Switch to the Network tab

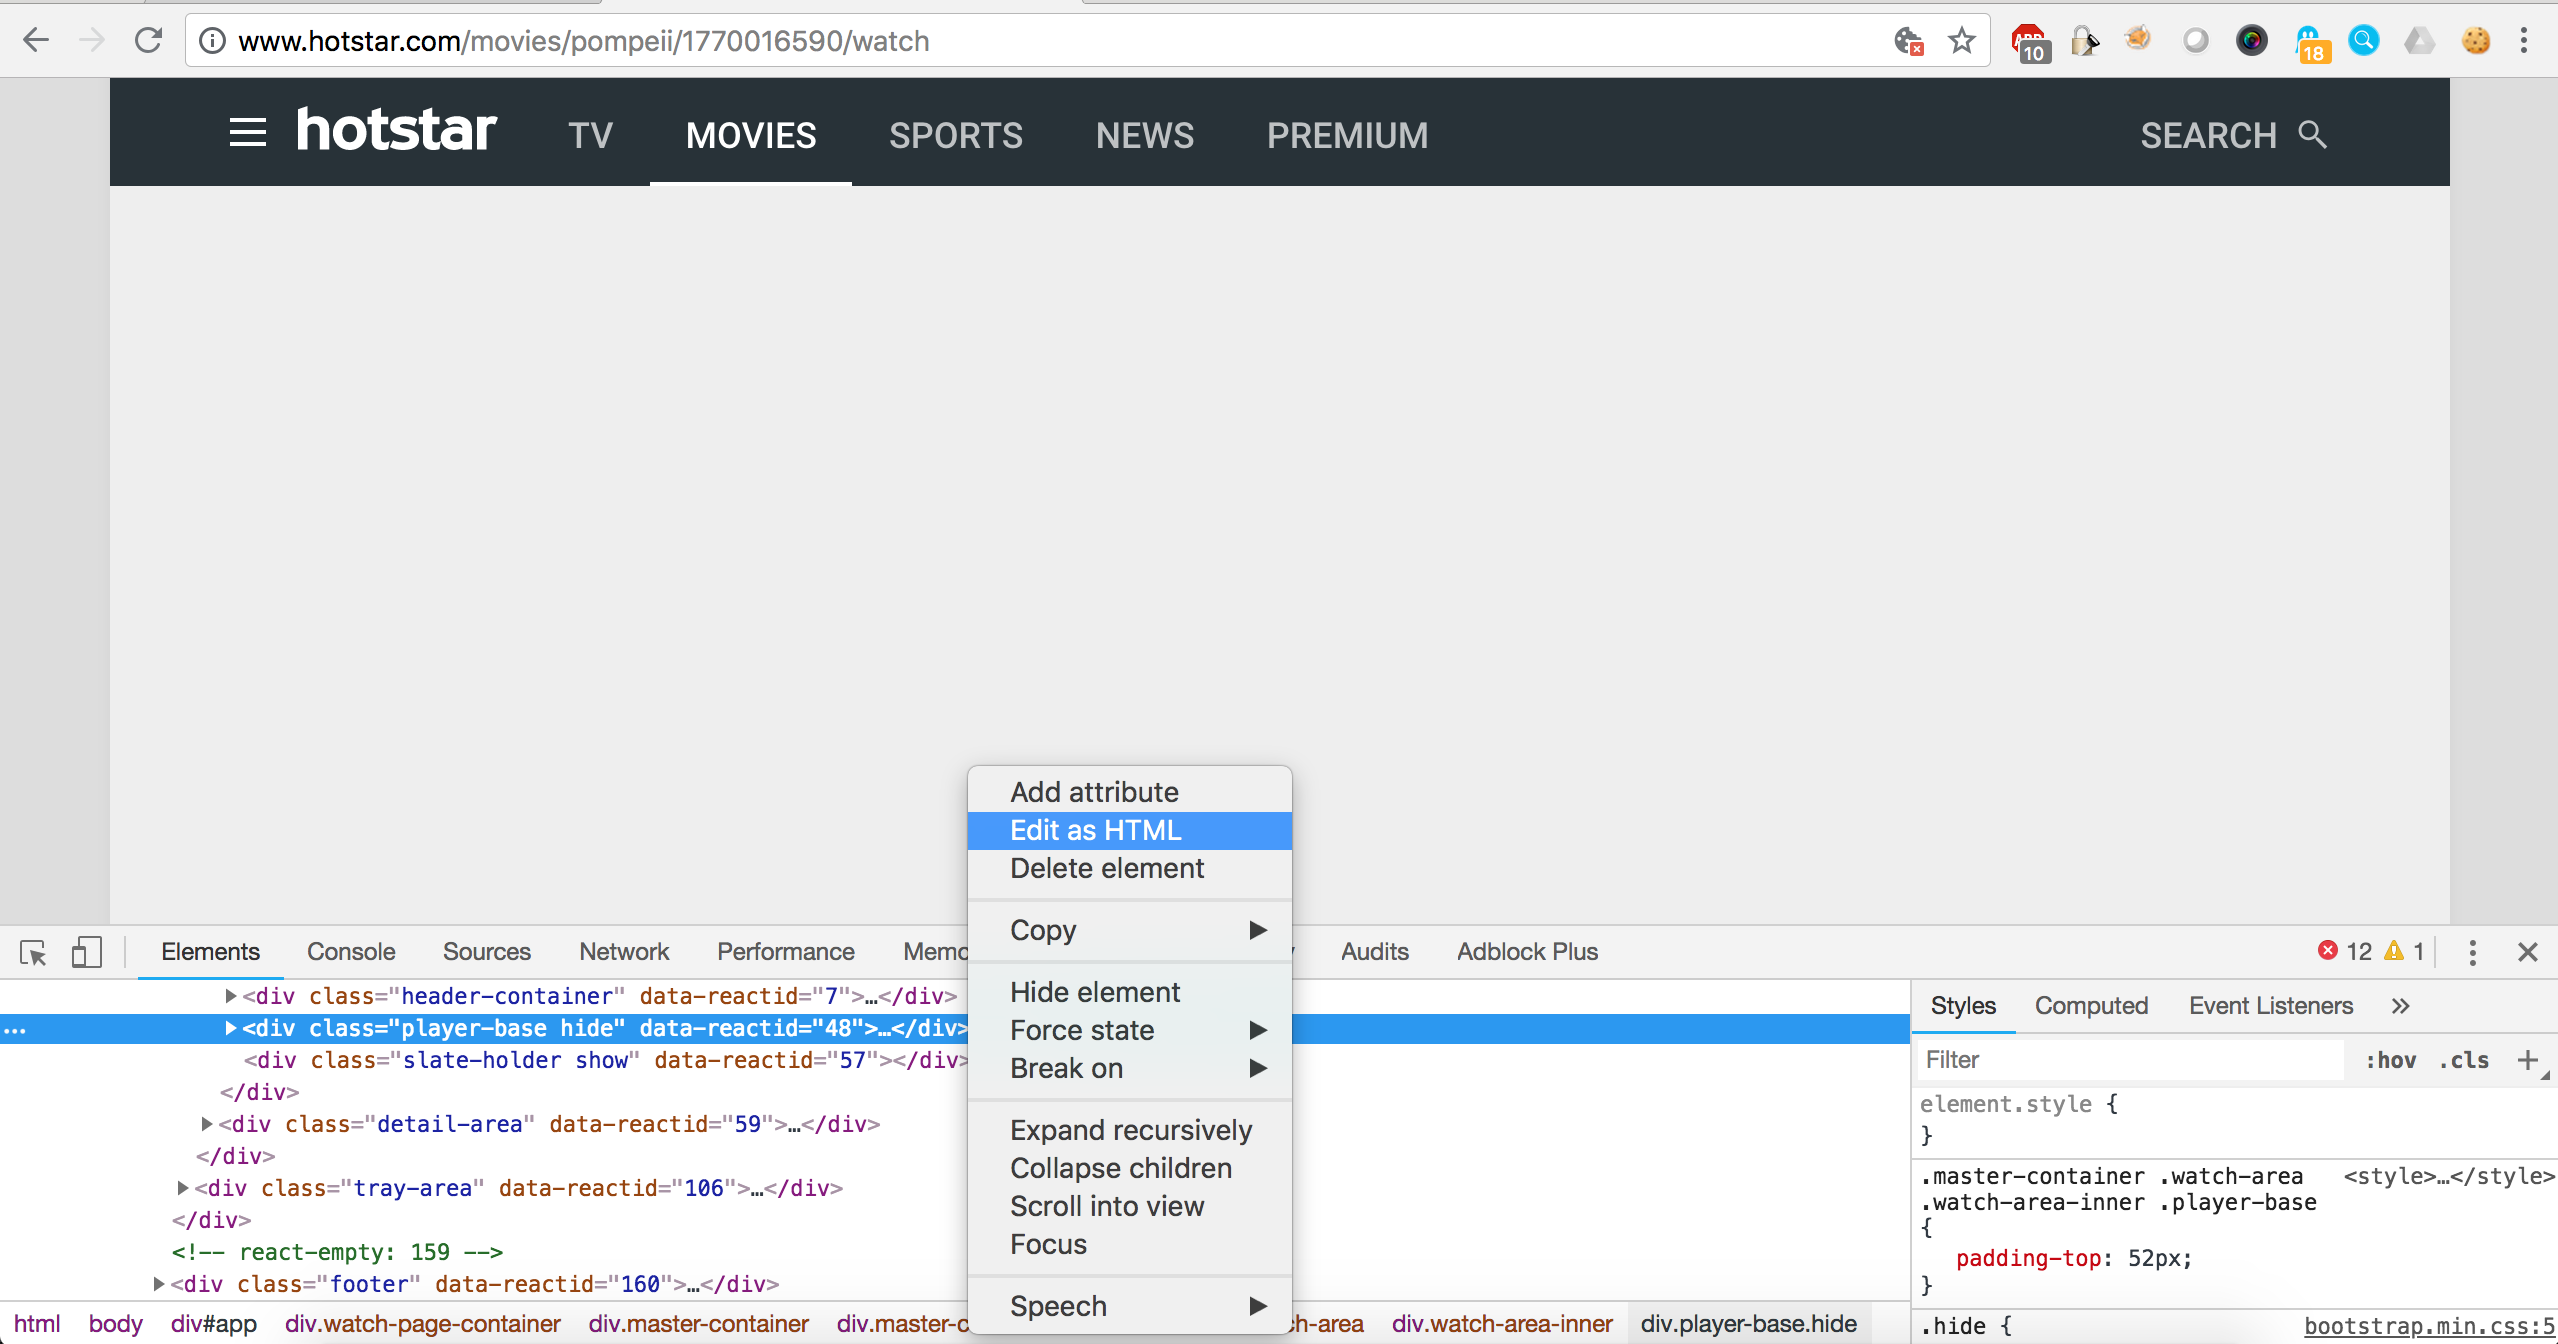point(624,952)
